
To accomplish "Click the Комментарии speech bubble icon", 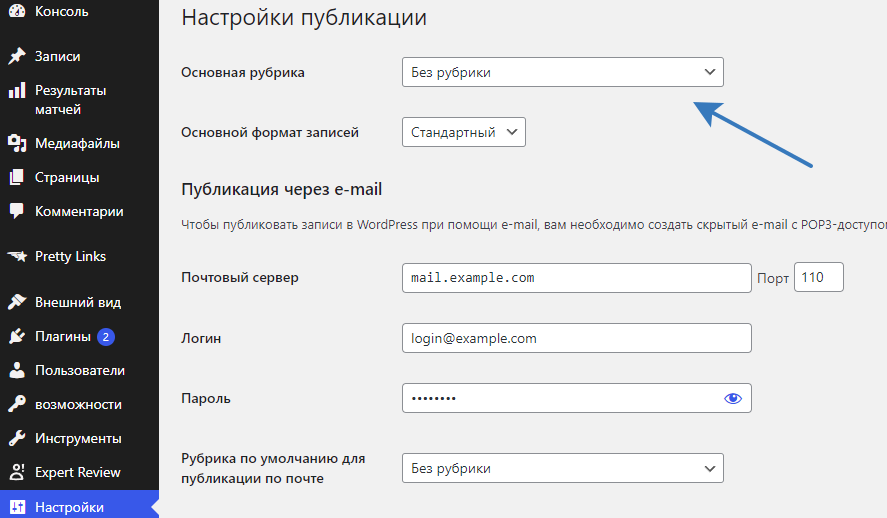I will click(x=17, y=211).
